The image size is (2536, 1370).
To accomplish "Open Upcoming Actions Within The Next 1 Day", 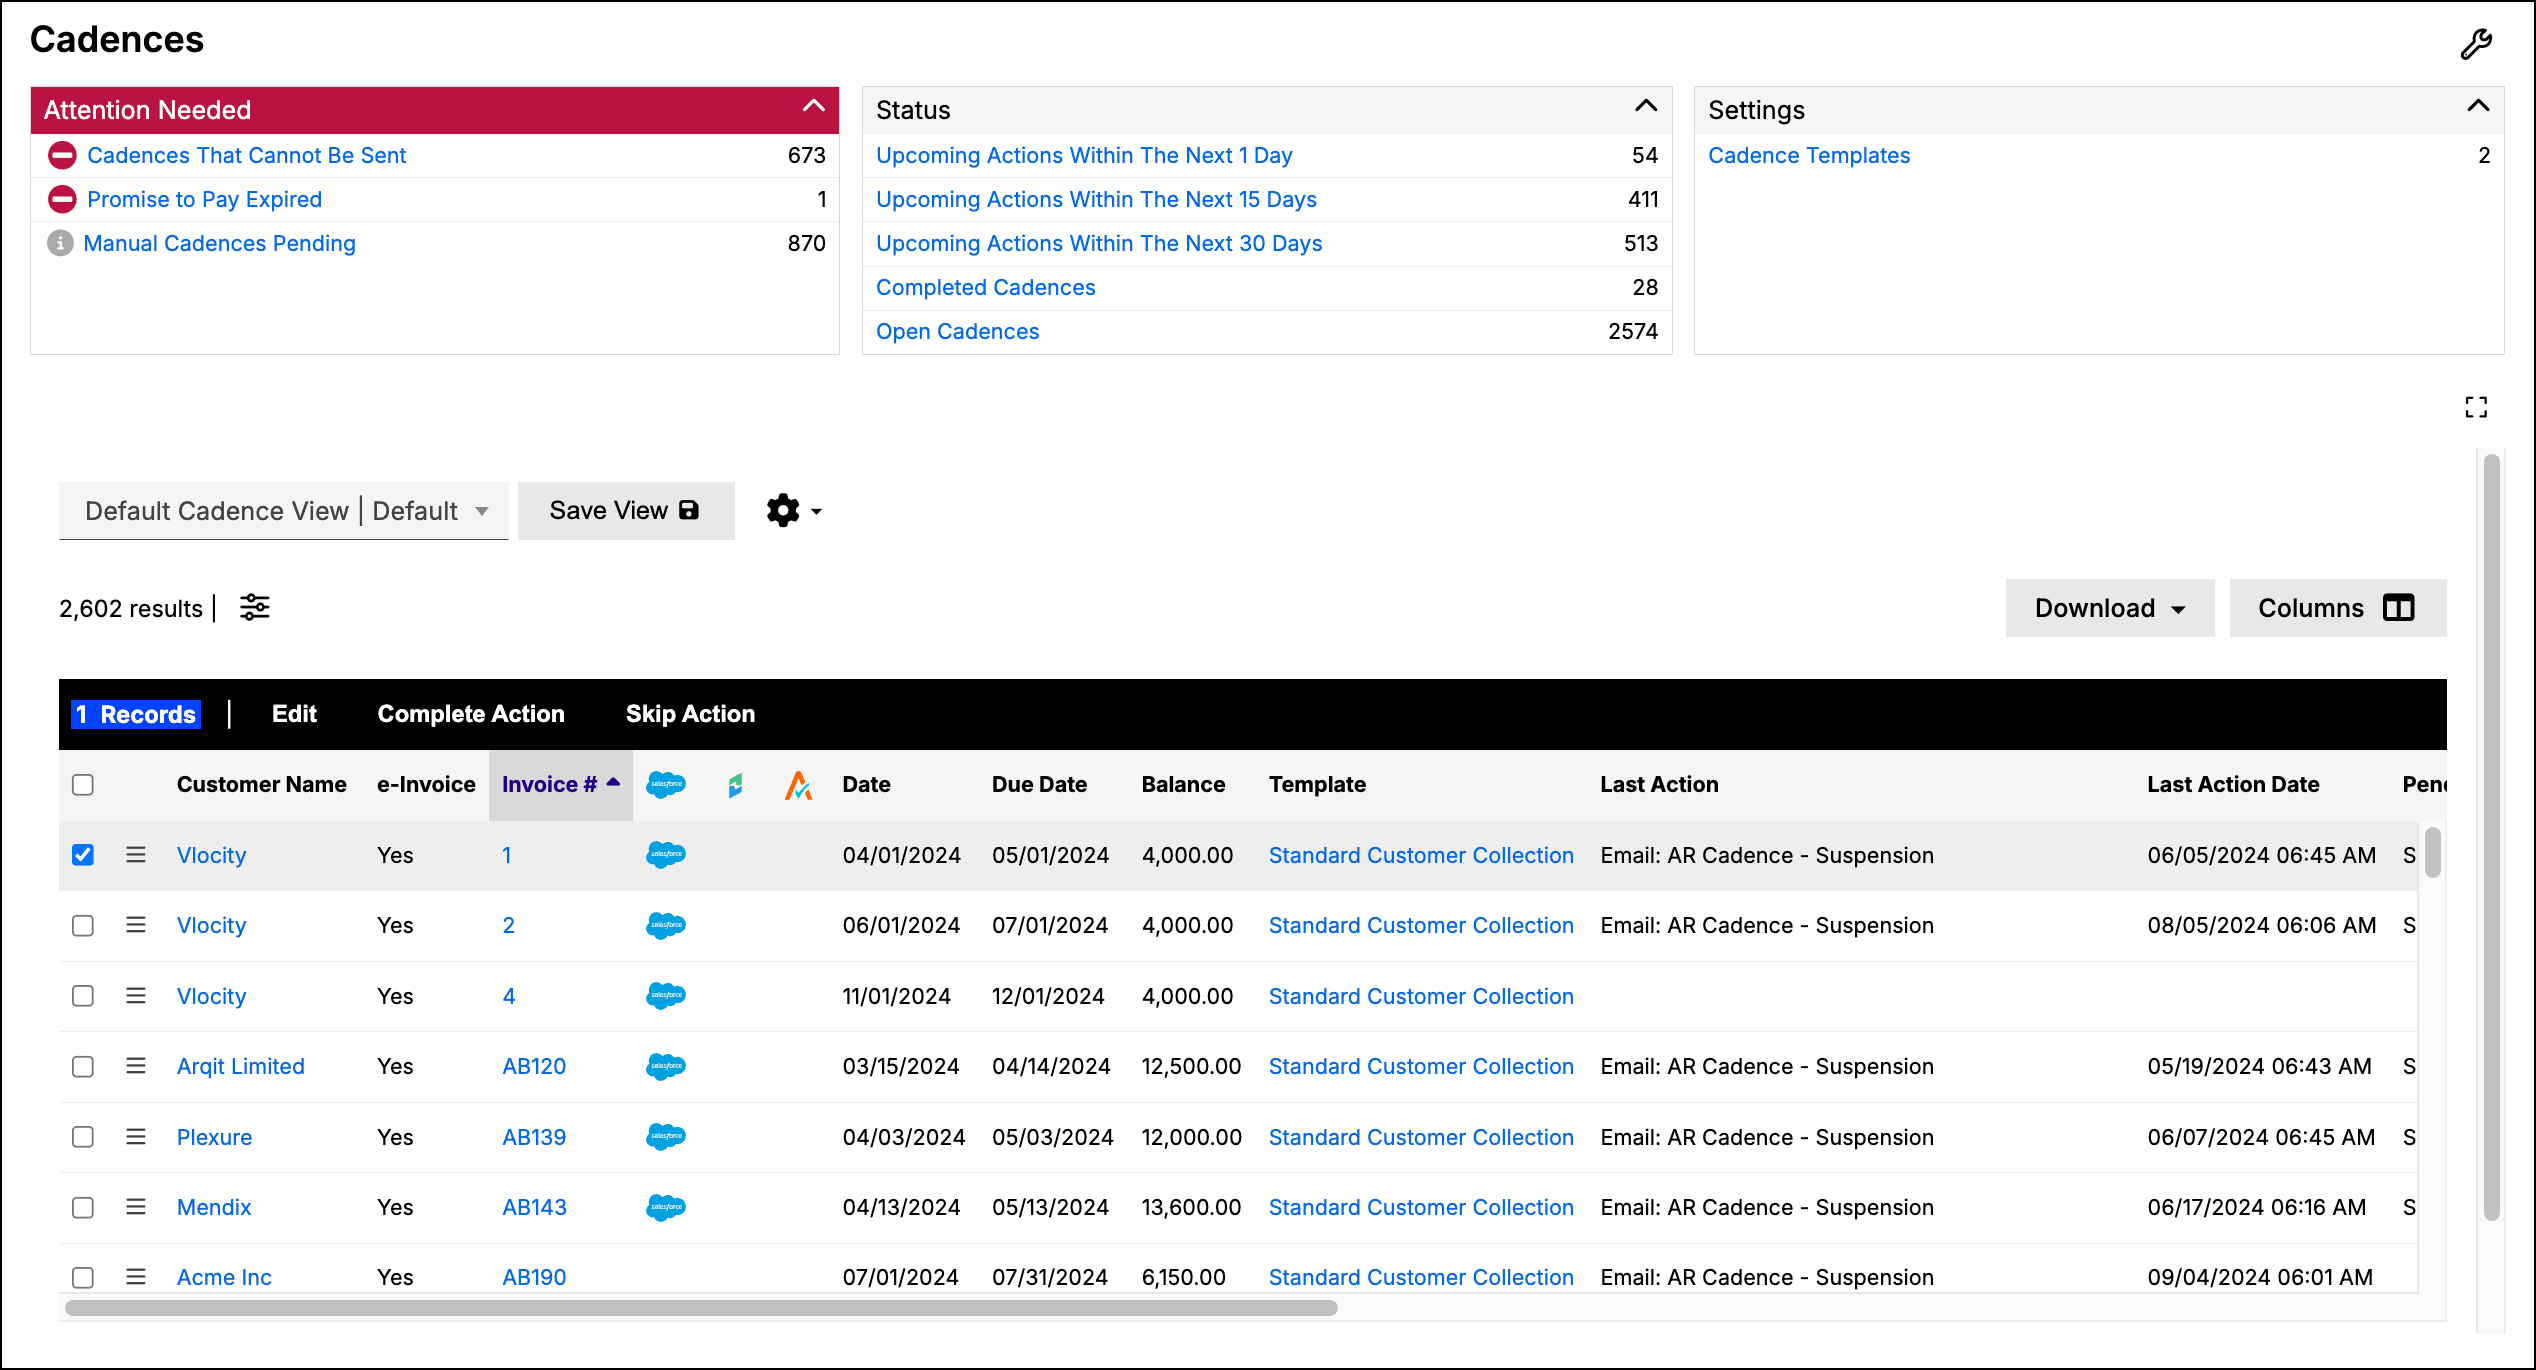I will pos(1084,155).
